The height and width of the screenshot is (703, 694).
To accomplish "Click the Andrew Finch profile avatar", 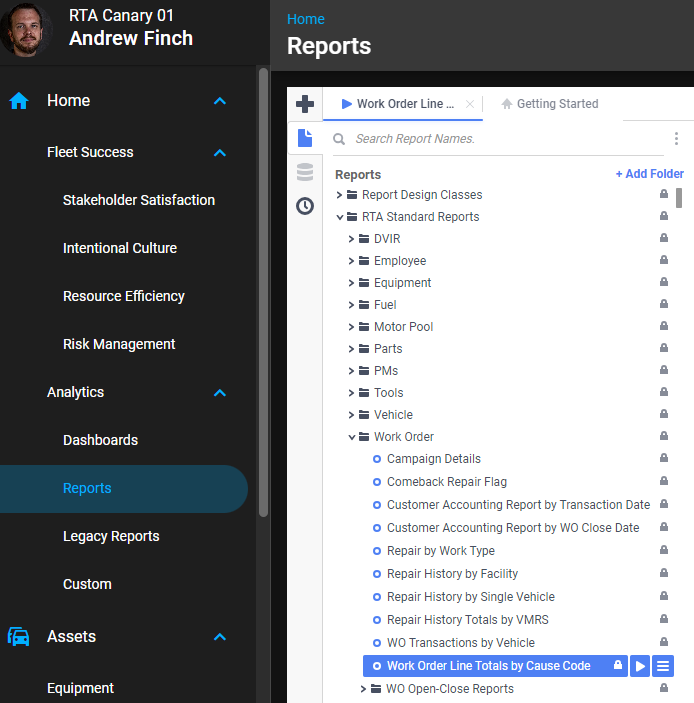I will (x=27, y=30).
